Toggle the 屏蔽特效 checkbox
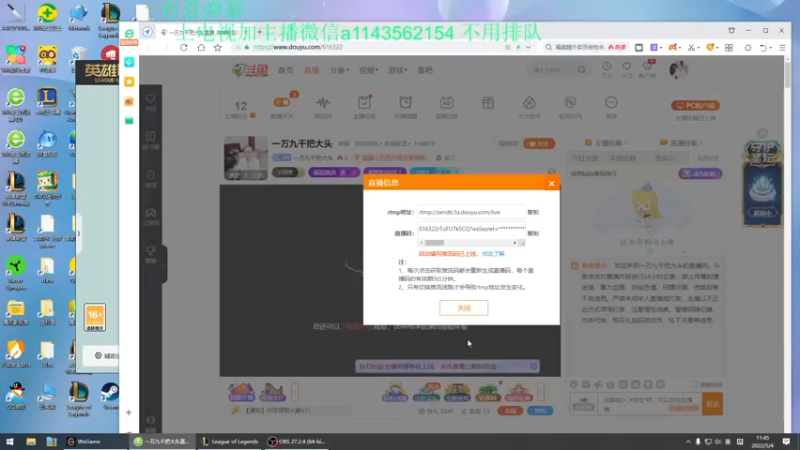The image size is (800, 450). tap(694, 384)
